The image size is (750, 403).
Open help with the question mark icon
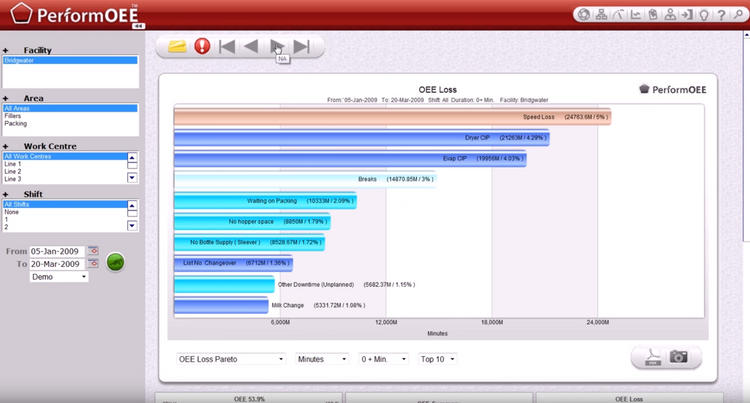[x=721, y=14]
